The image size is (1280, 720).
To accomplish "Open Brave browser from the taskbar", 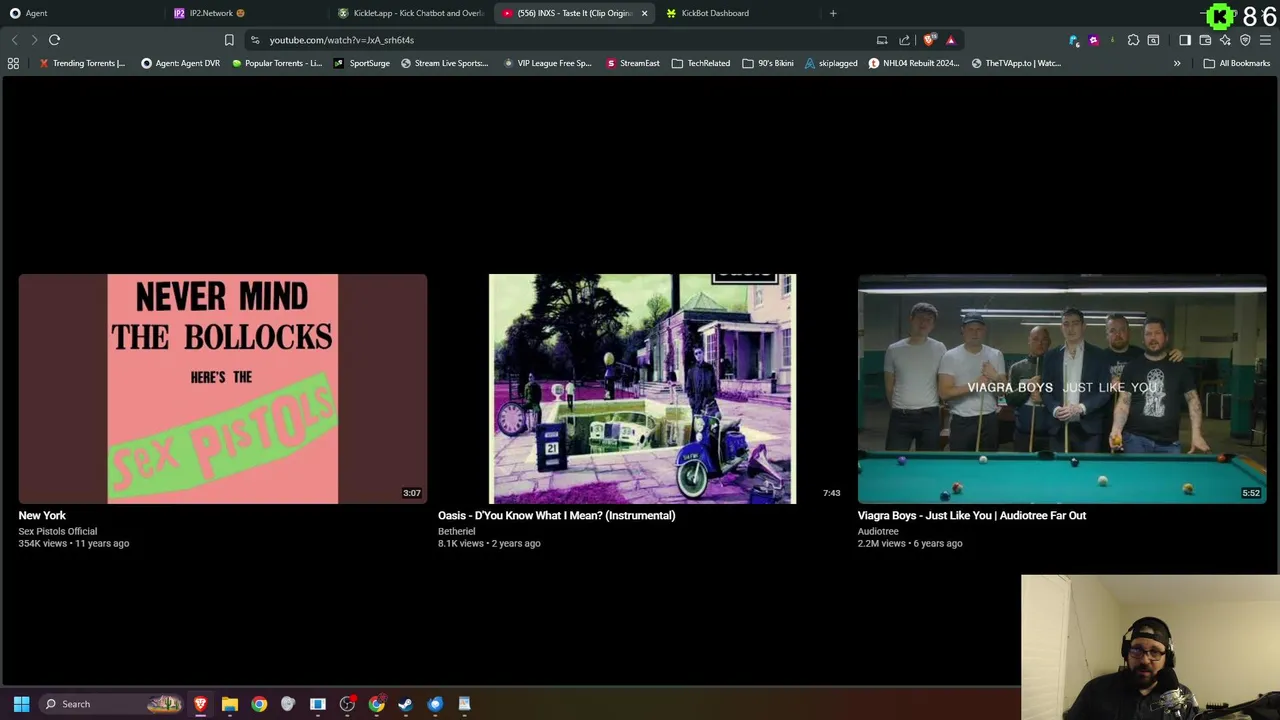I will point(201,704).
